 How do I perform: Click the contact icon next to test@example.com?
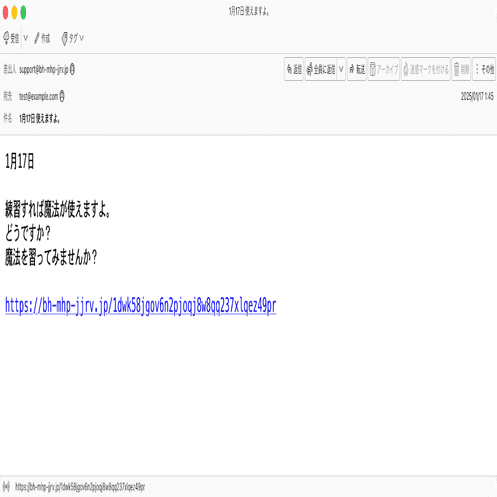62,96
